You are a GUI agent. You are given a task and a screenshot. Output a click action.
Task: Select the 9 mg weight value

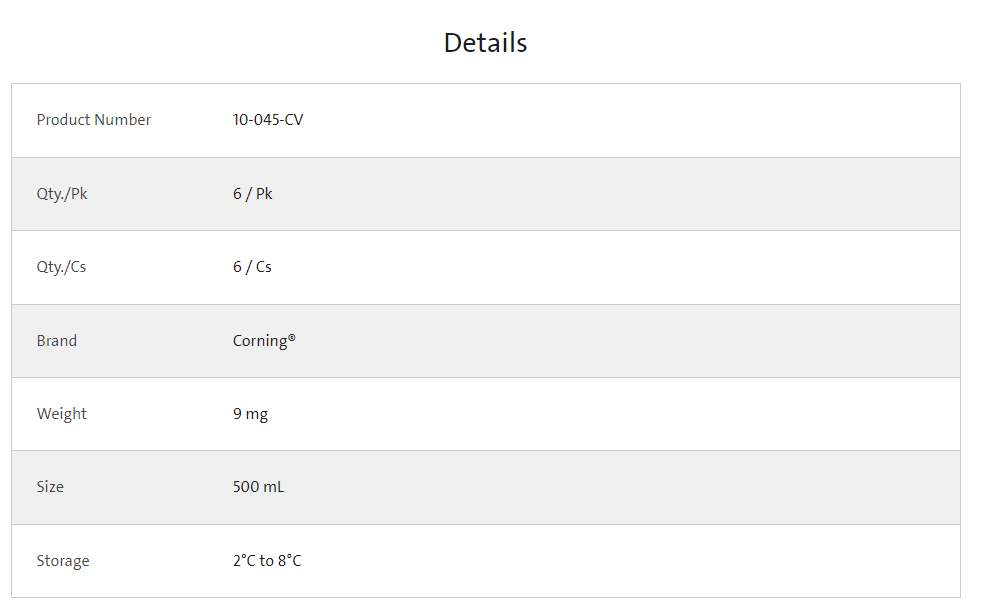(250, 414)
